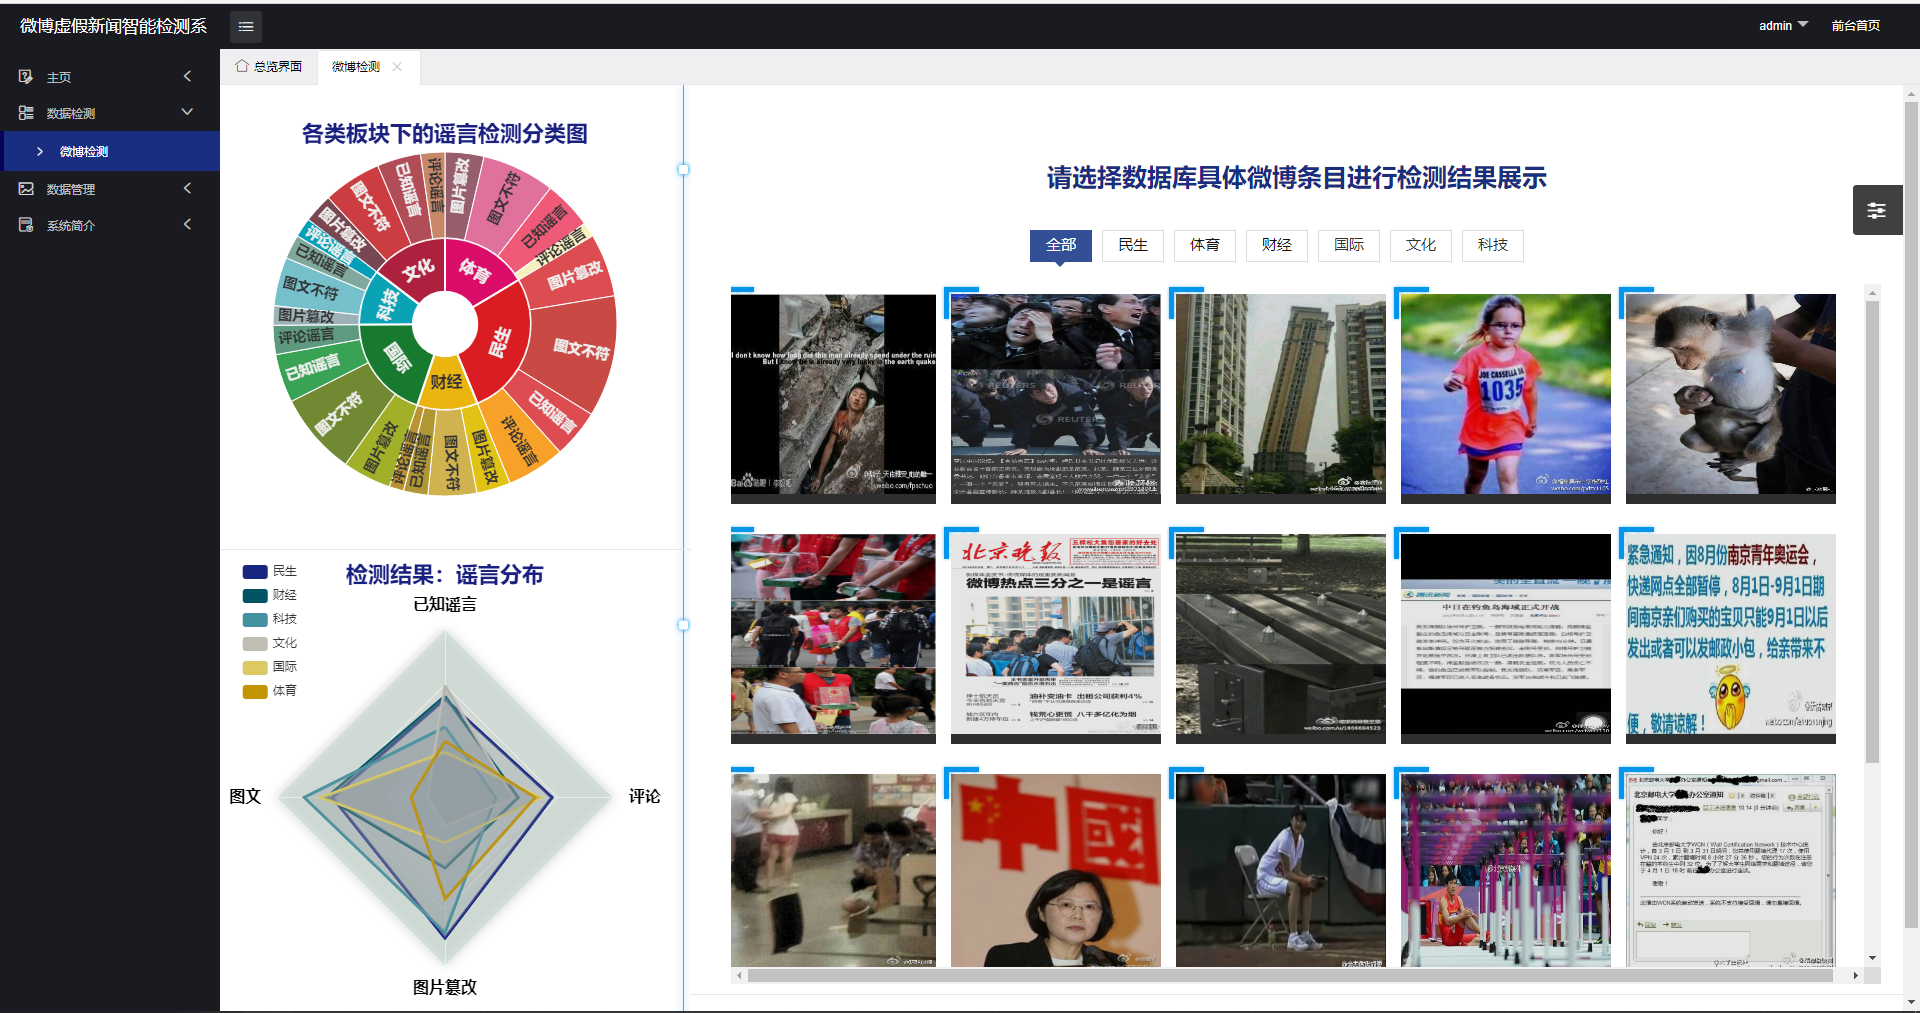Select the 紧急通知 text notice thumbnail
The height and width of the screenshot is (1013, 1920).
pyautogui.click(x=1730, y=638)
